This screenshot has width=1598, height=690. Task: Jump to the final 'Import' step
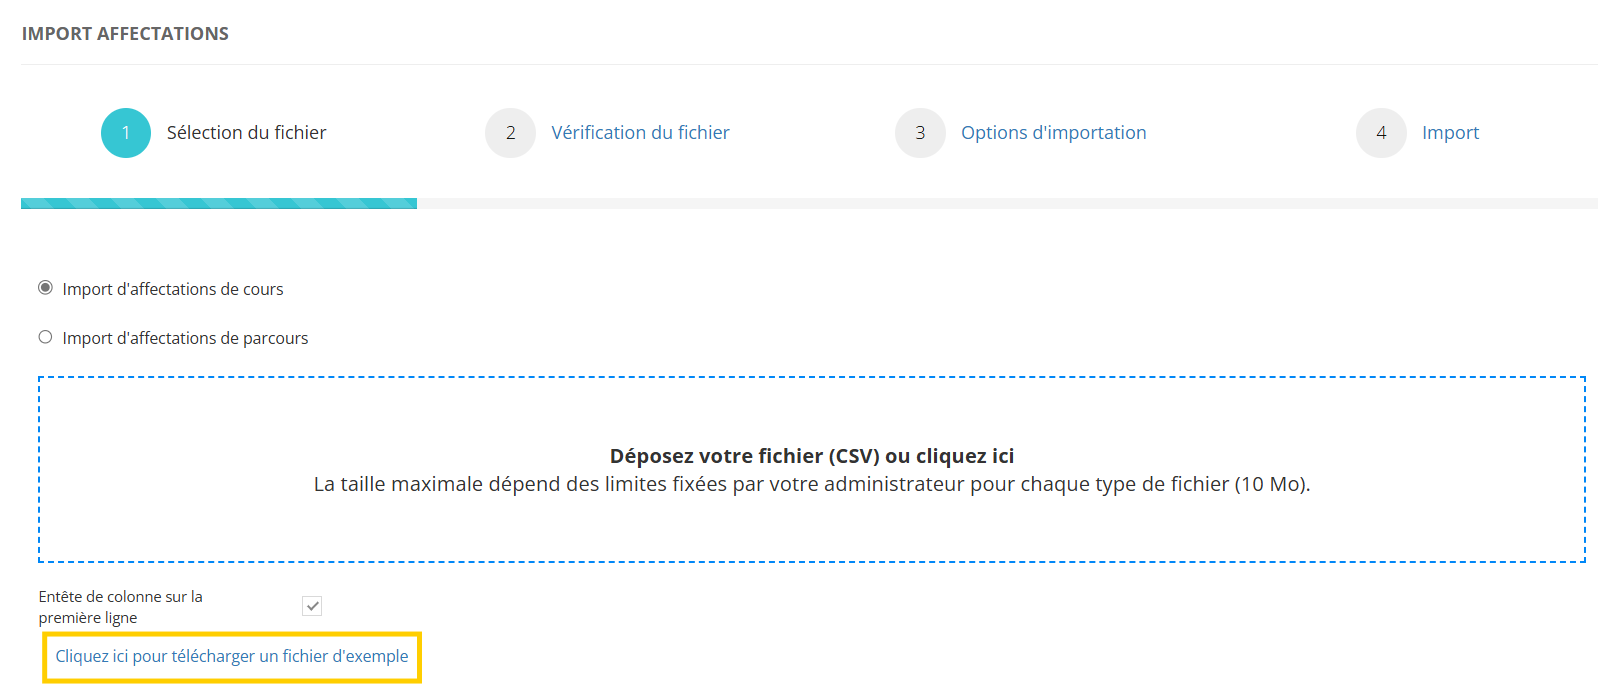coord(1450,133)
